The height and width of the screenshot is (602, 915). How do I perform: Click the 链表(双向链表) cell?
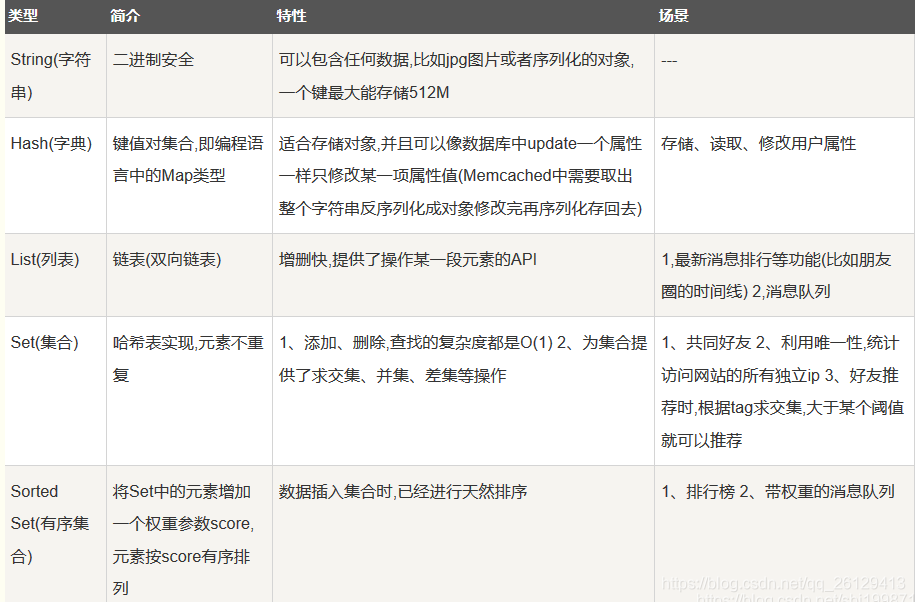[189, 275]
